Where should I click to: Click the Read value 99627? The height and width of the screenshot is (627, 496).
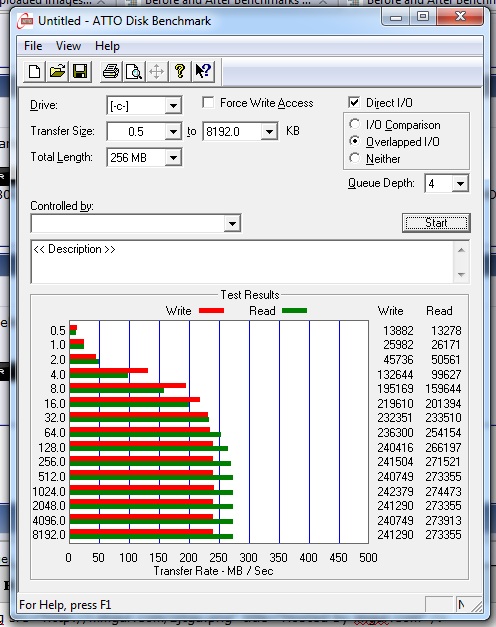tap(446, 375)
